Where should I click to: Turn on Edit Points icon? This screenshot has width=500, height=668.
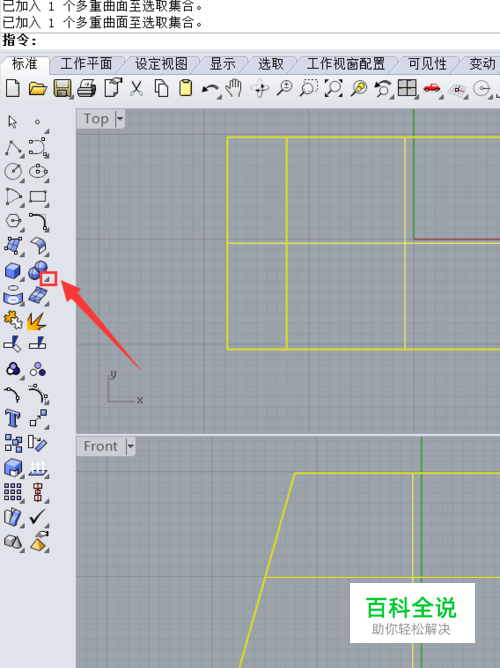[x=13, y=394]
